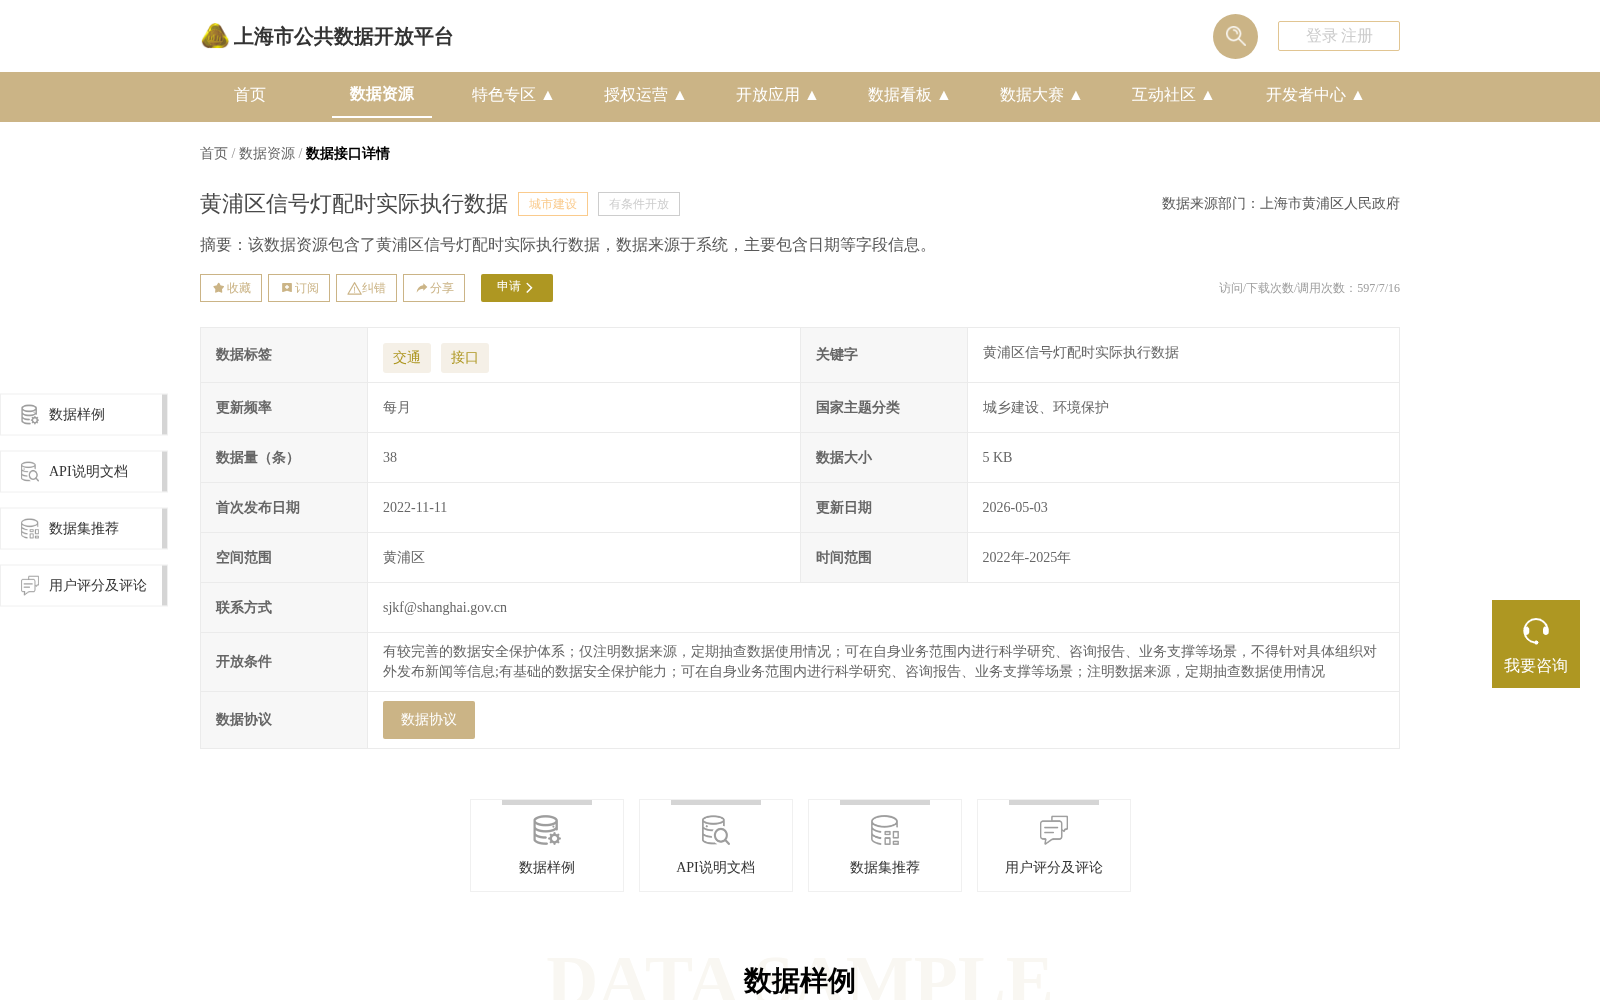Open the 数据协议 button
The width and height of the screenshot is (1600, 1000).
point(429,720)
